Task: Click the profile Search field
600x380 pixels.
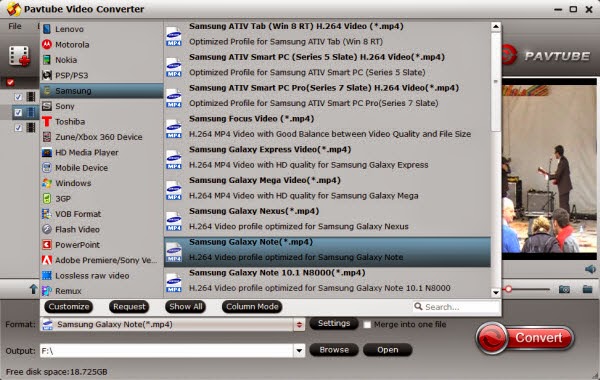Action: [x=456, y=307]
